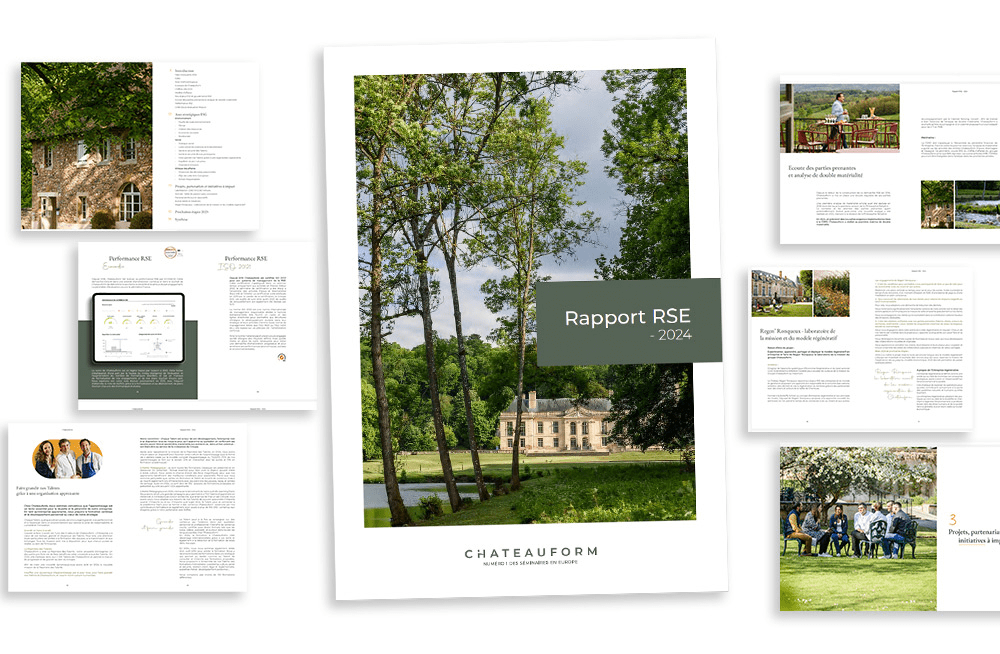Click the Rapport RSE 2024 green title banner
The width and height of the screenshot is (1000, 654).
pyautogui.click(x=628, y=322)
